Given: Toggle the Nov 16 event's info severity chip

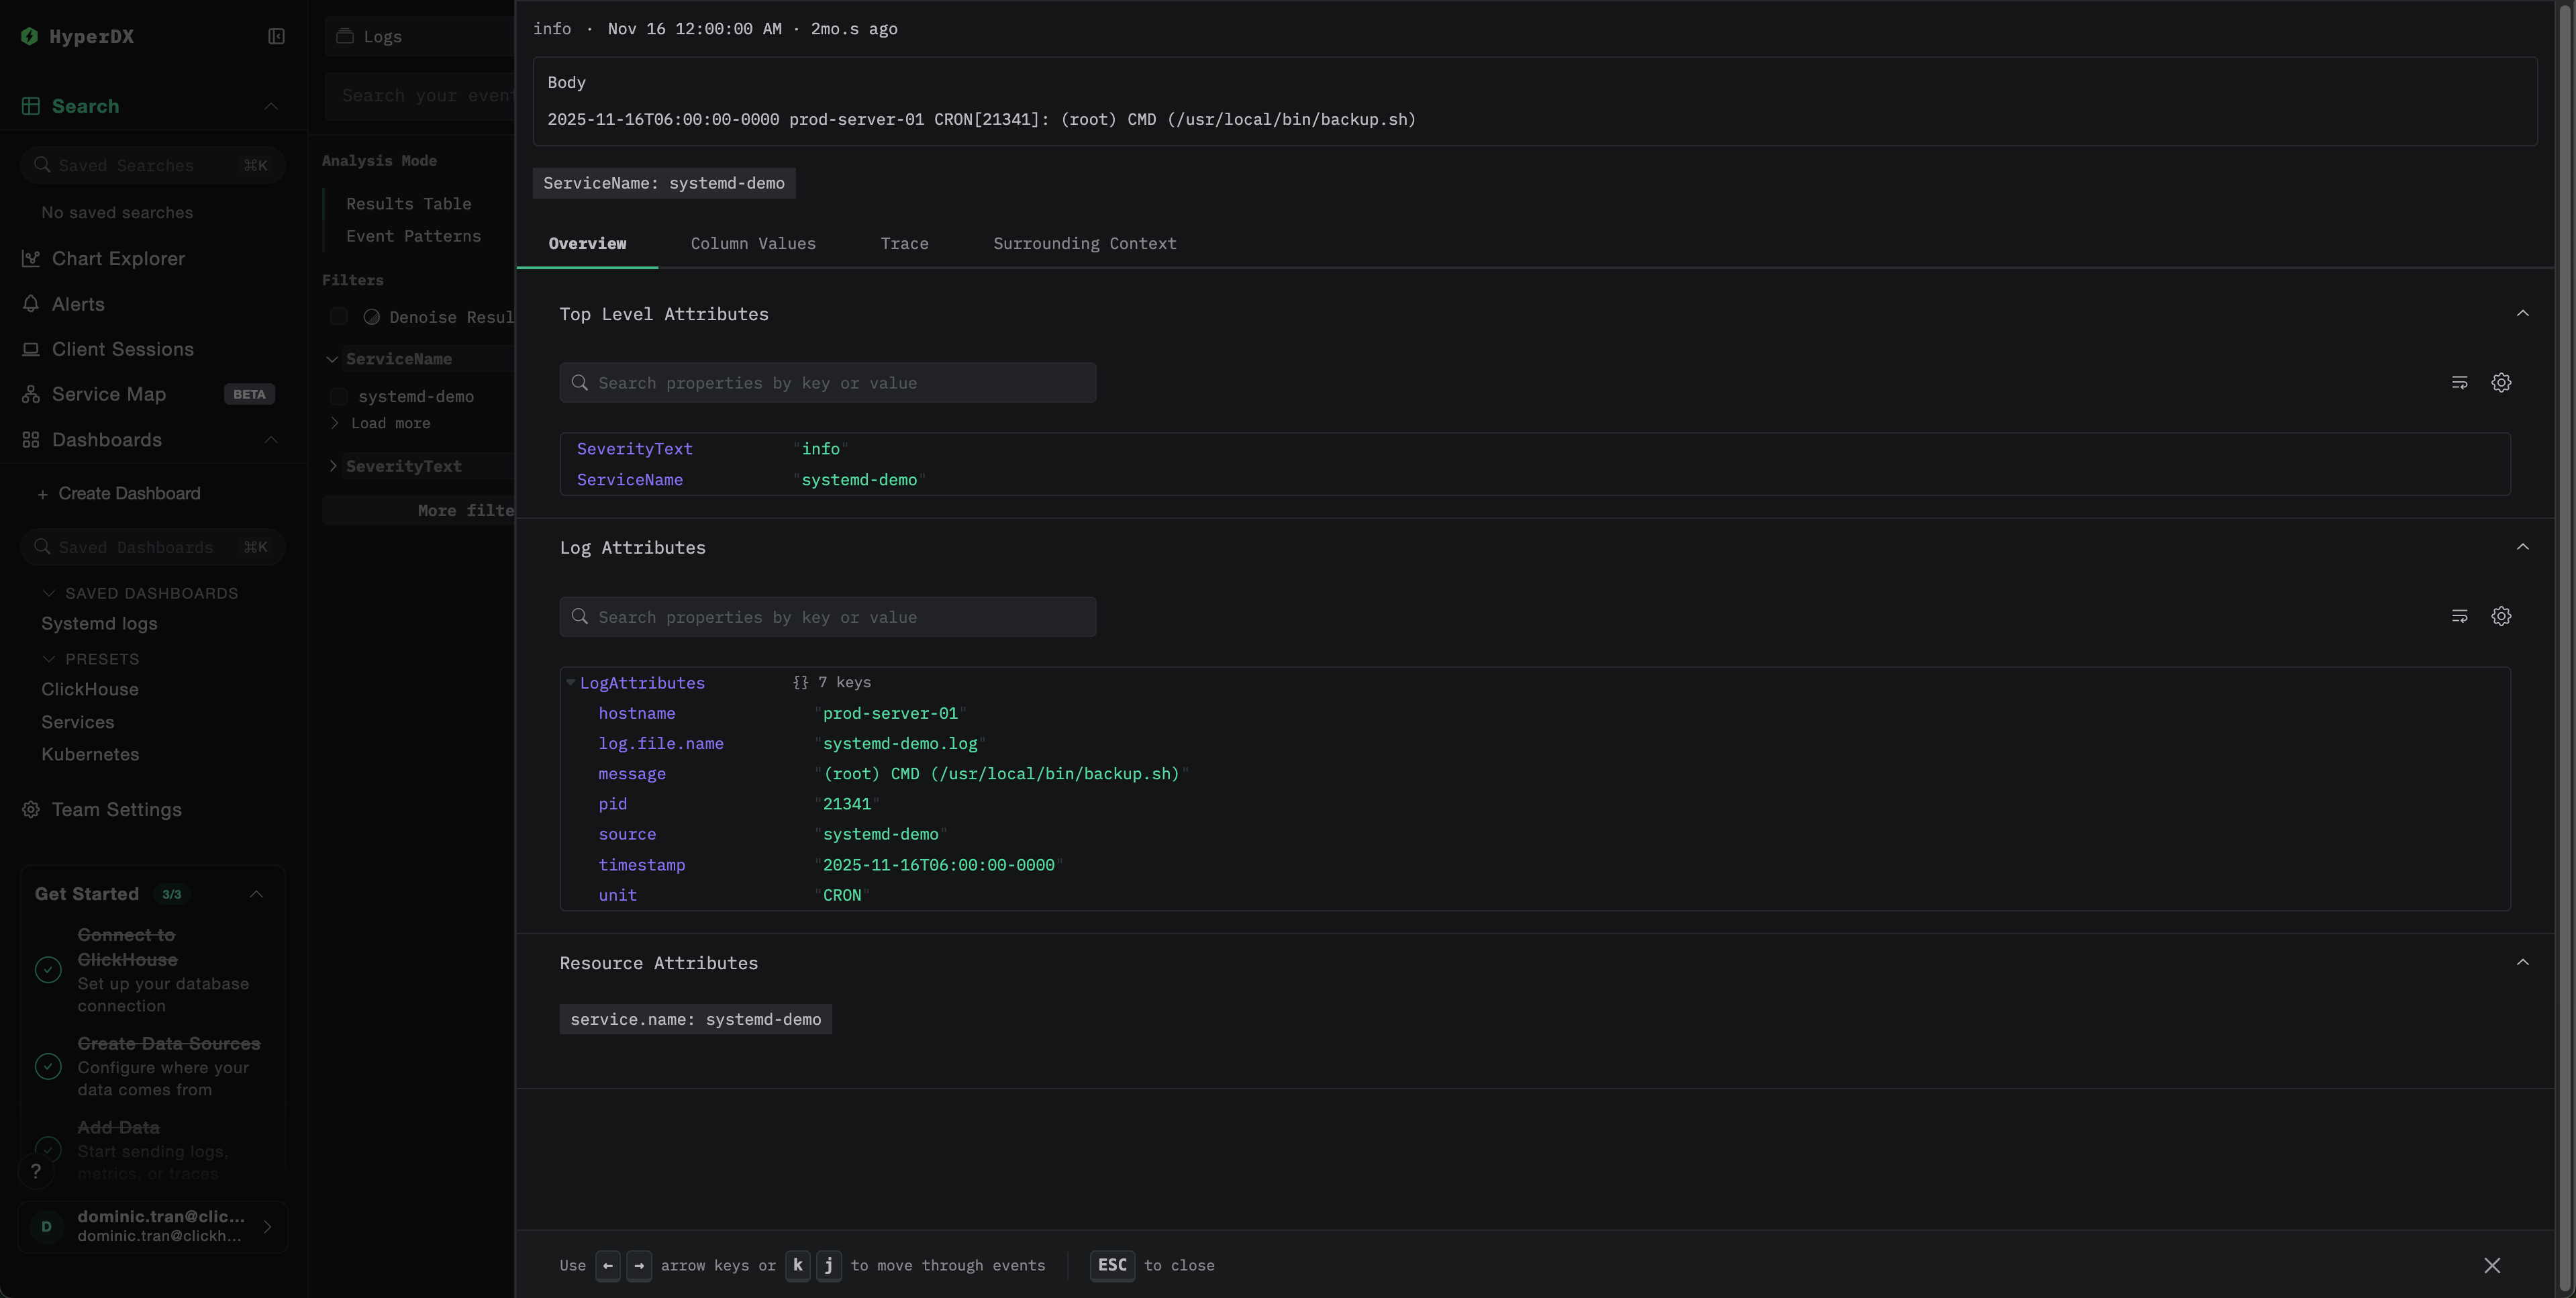Looking at the screenshot, I should [x=552, y=29].
